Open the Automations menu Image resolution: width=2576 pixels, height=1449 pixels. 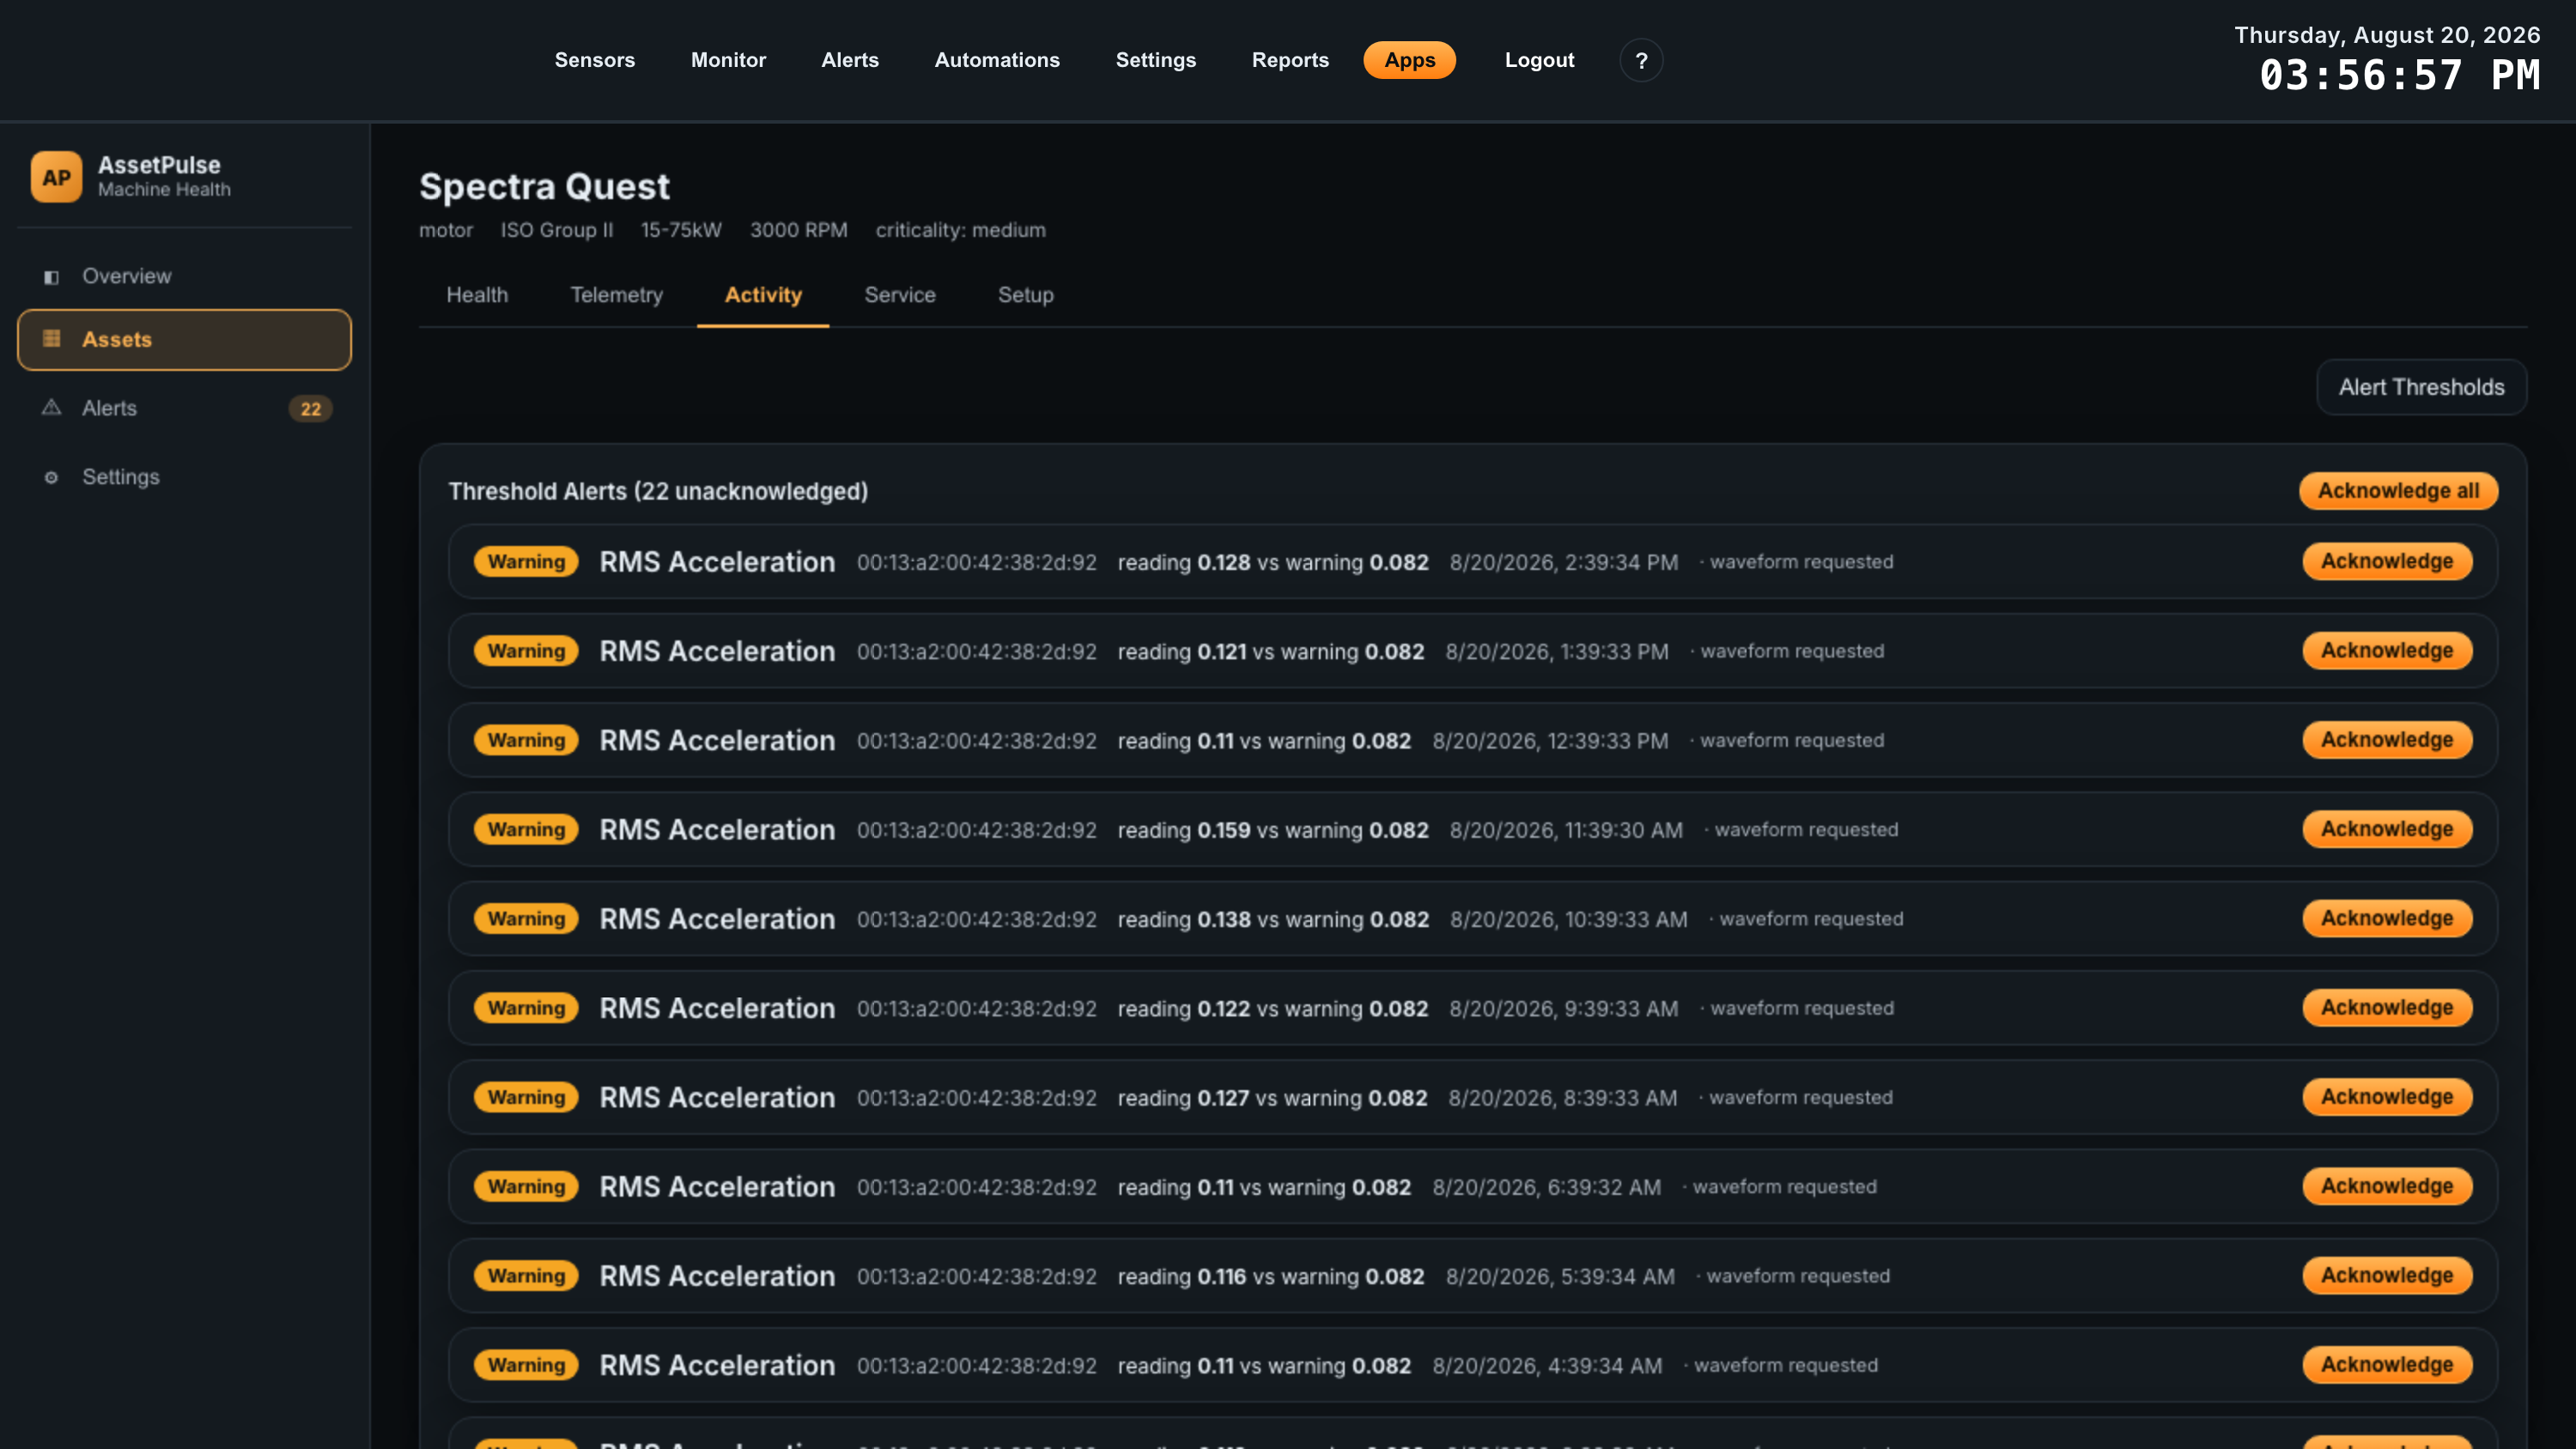tap(997, 60)
